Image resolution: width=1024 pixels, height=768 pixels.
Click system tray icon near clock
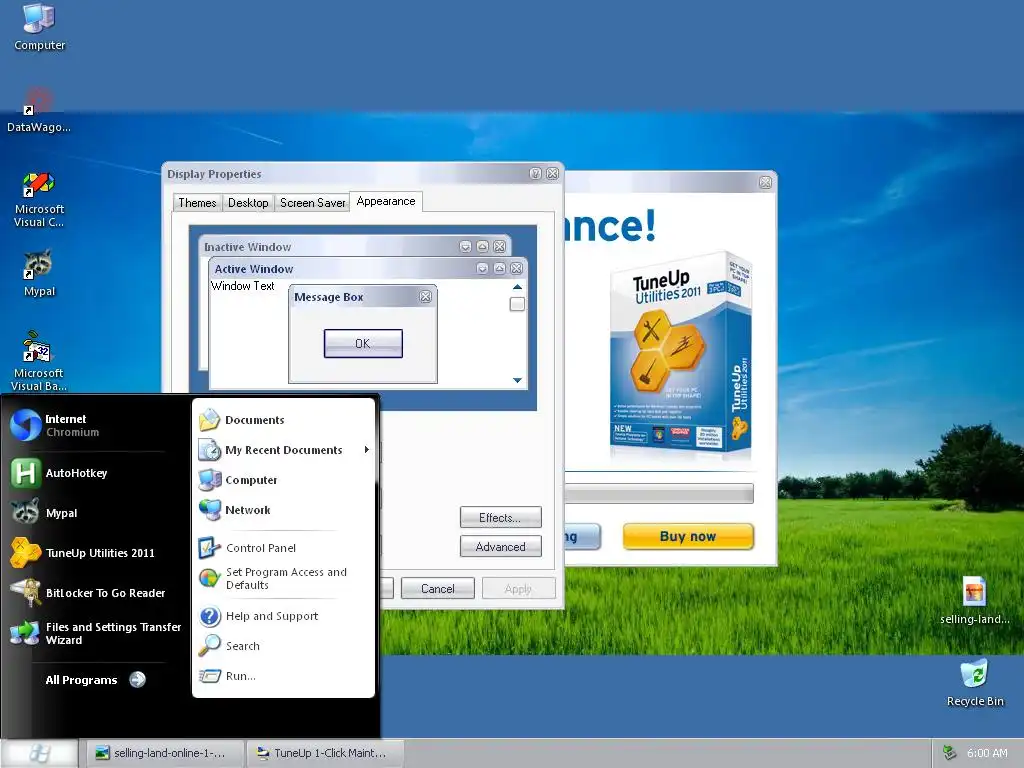(950, 753)
